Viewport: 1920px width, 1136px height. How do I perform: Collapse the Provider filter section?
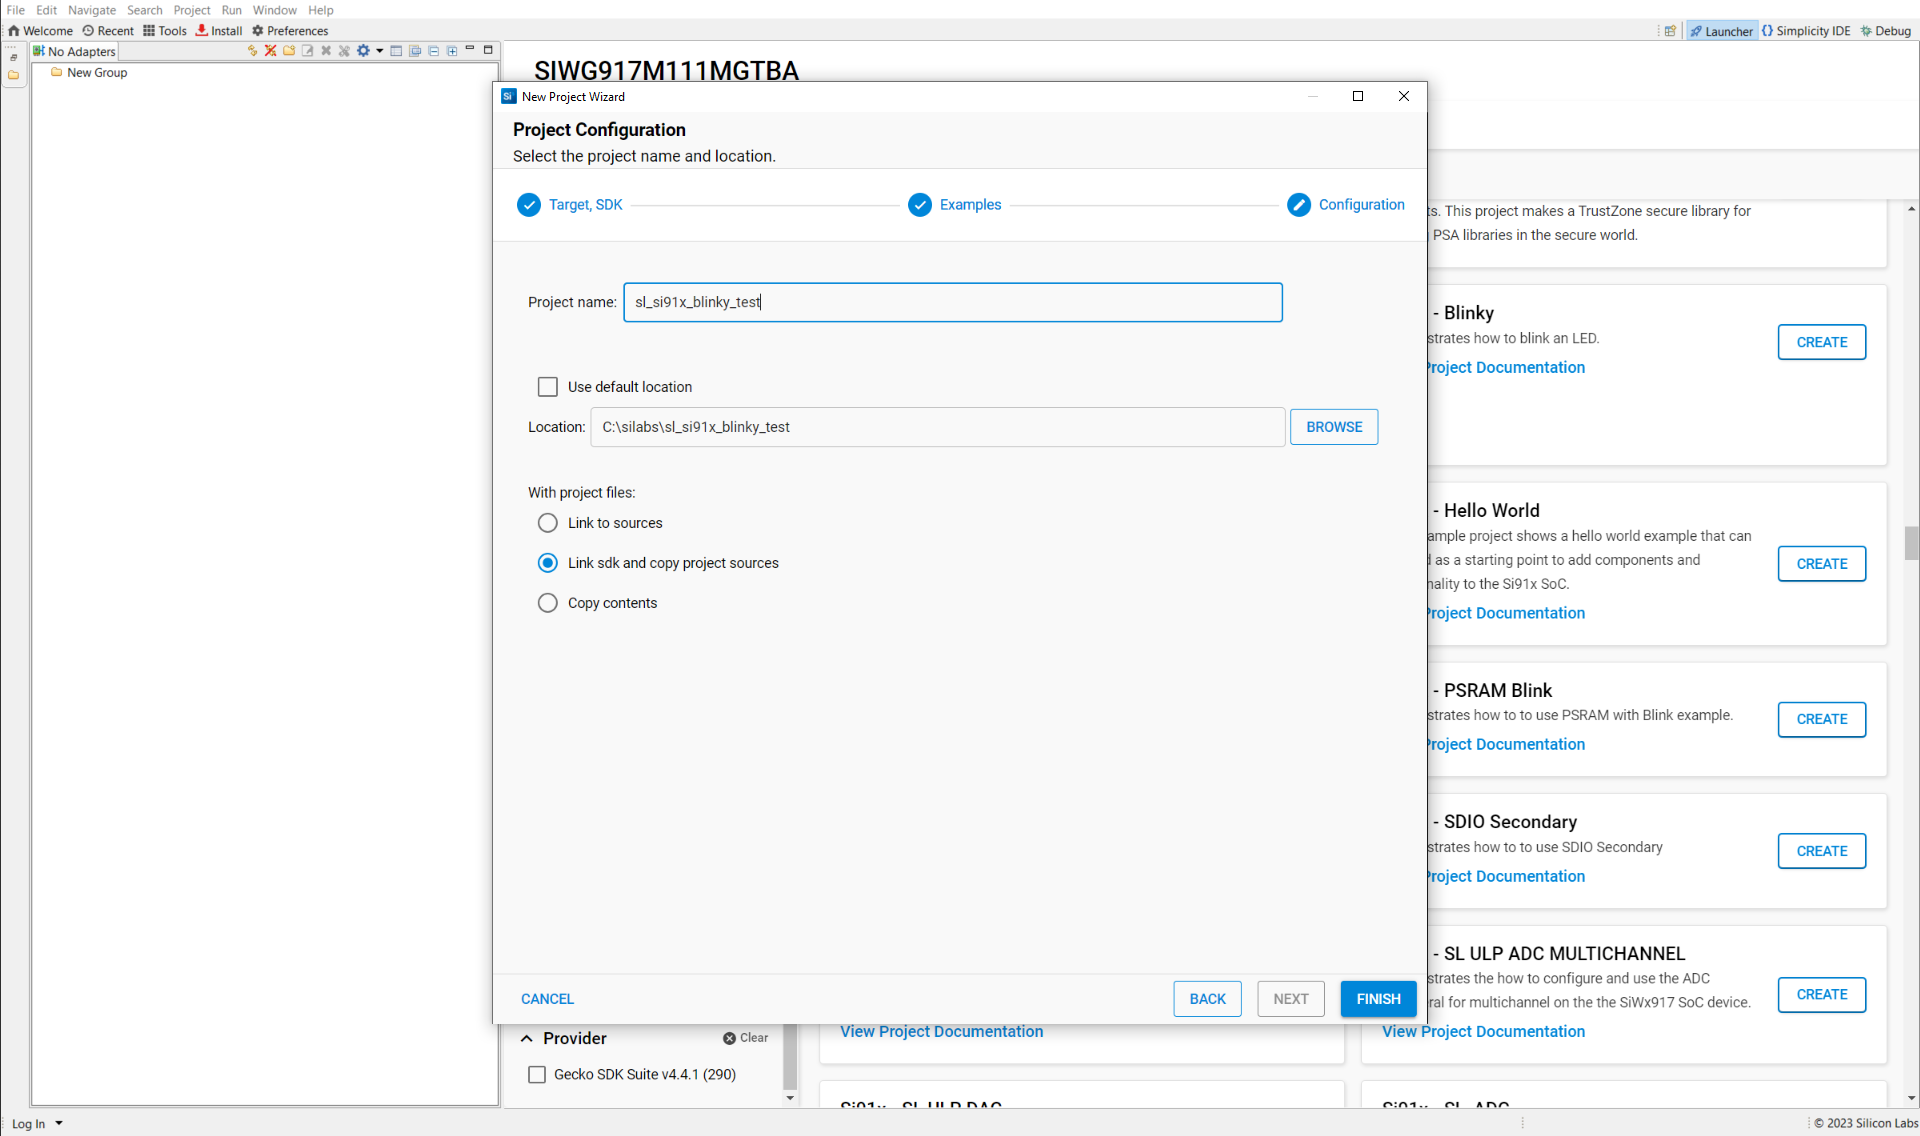(527, 1038)
